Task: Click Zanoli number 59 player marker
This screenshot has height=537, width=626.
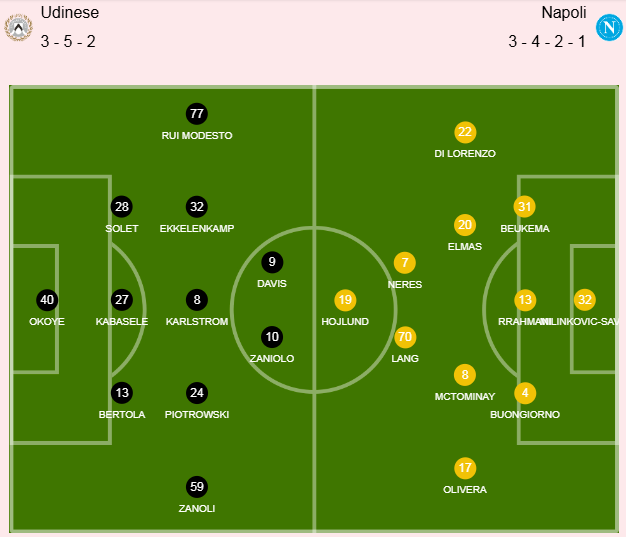Action: [x=197, y=487]
